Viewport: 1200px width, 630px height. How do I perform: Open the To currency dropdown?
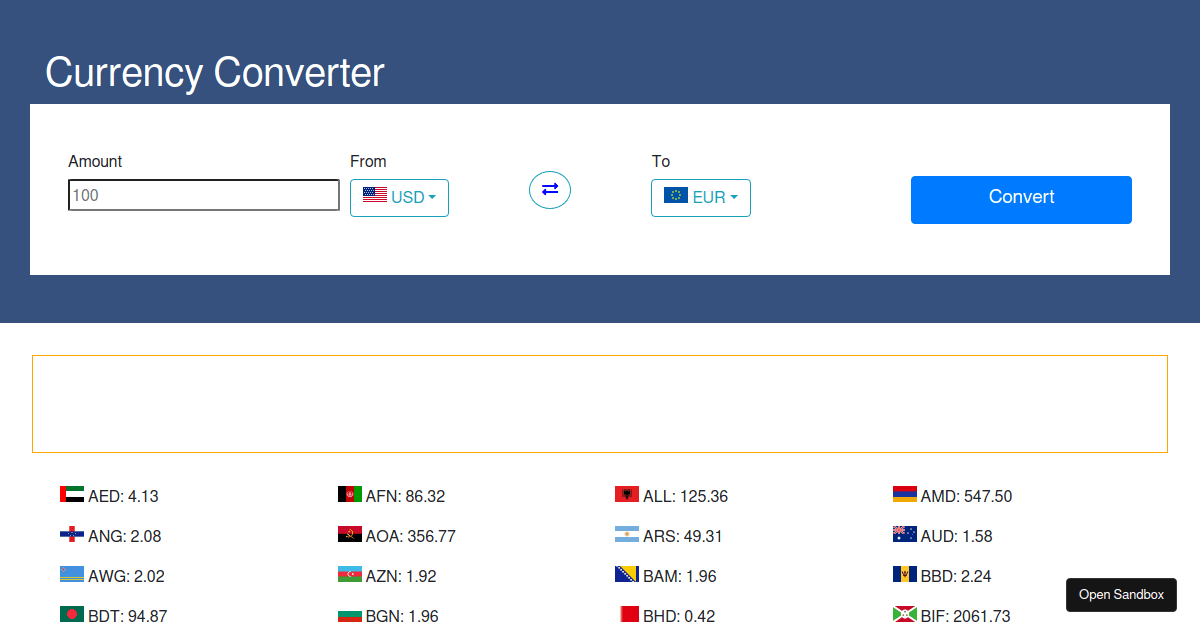click(700, 197)
